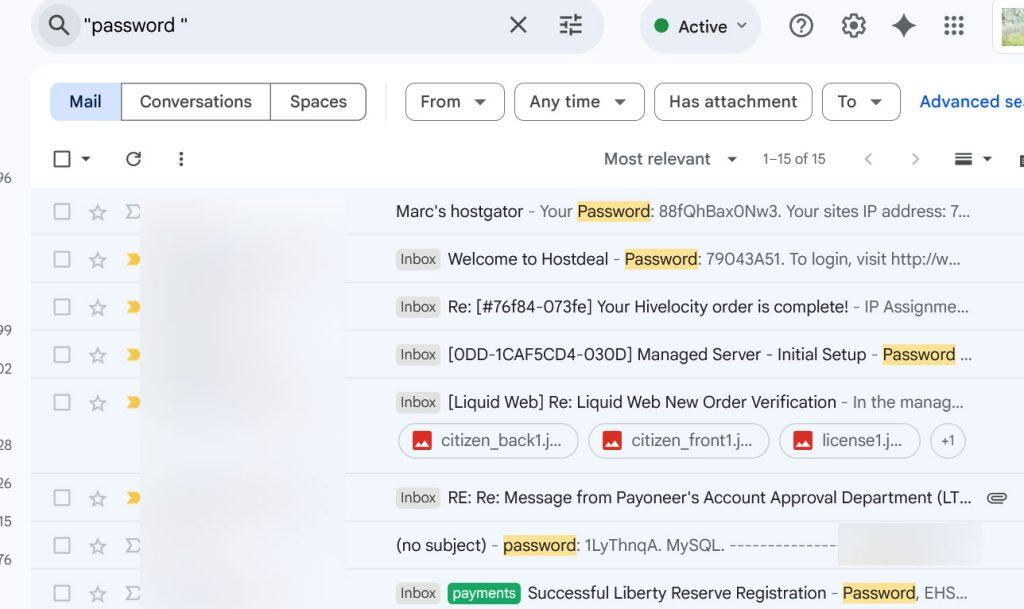1024x609 pixels.
Task: Open the license1 attachment
Action: 849,441
